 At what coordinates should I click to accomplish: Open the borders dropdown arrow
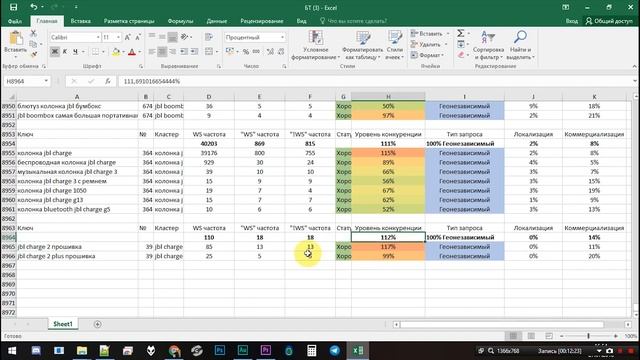103,52
